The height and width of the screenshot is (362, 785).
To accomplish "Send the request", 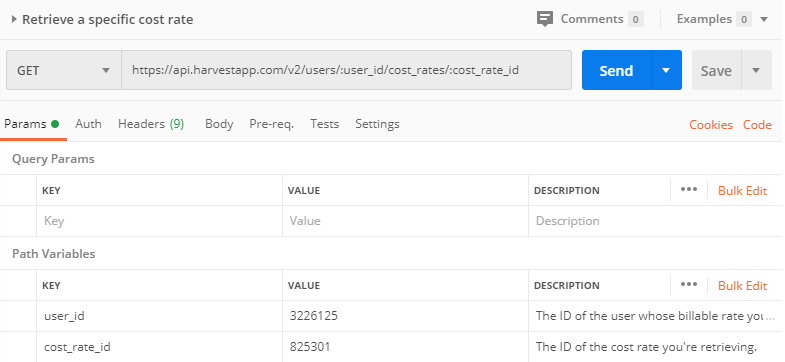I will pos(616,70).
